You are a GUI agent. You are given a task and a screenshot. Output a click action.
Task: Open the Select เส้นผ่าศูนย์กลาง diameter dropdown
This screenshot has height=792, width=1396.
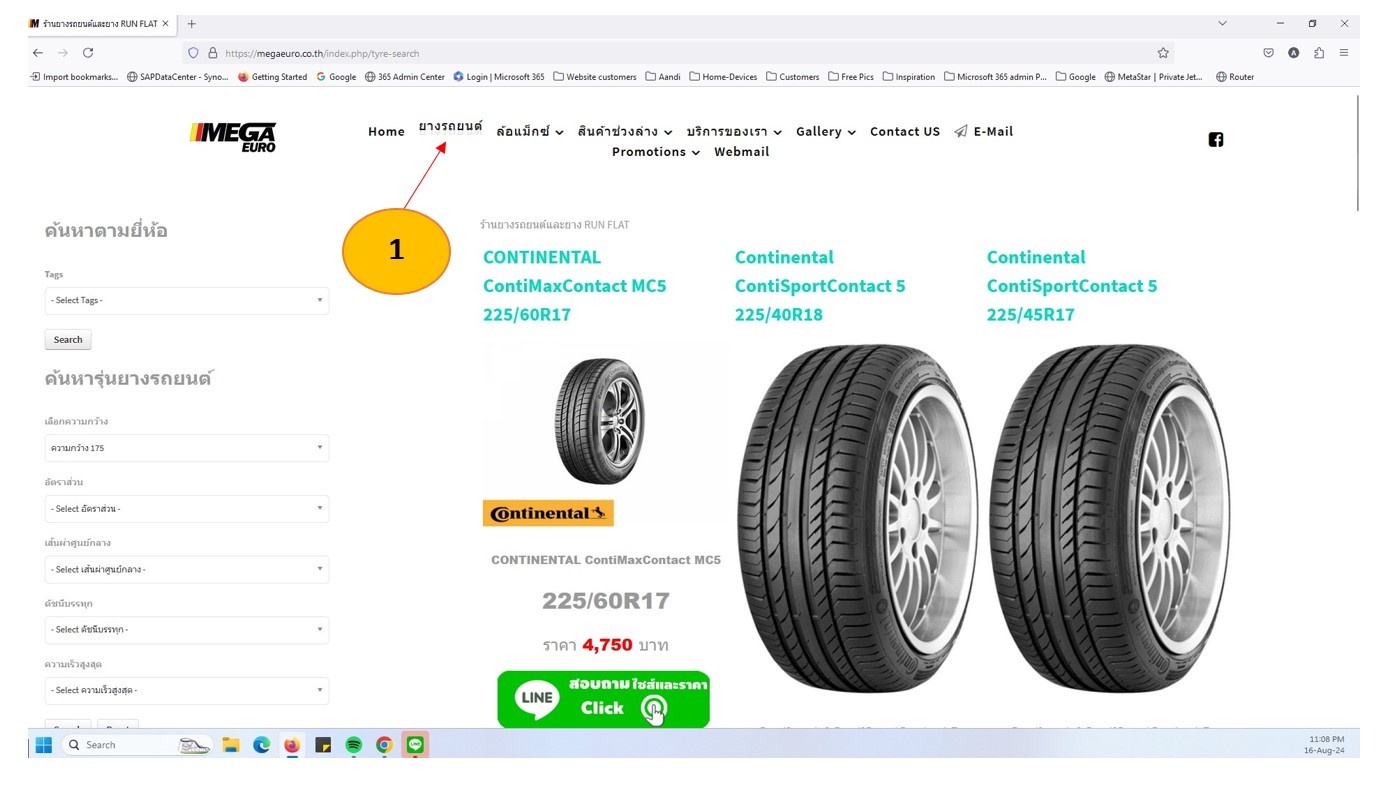click(x=187, y=569)
